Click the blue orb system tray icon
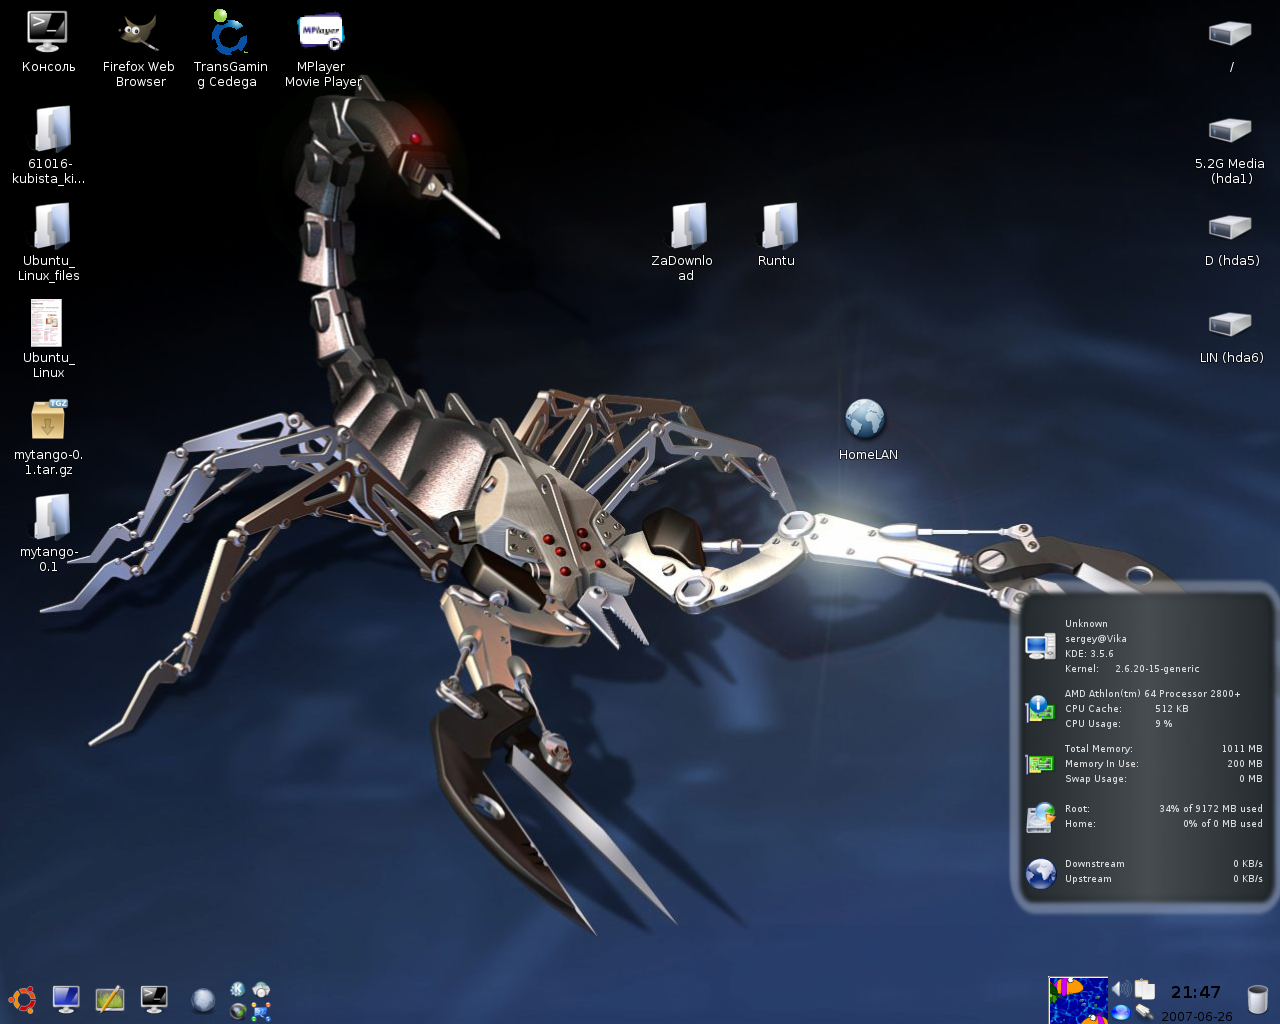1280x1024 pixels. pos(1121,1012)
